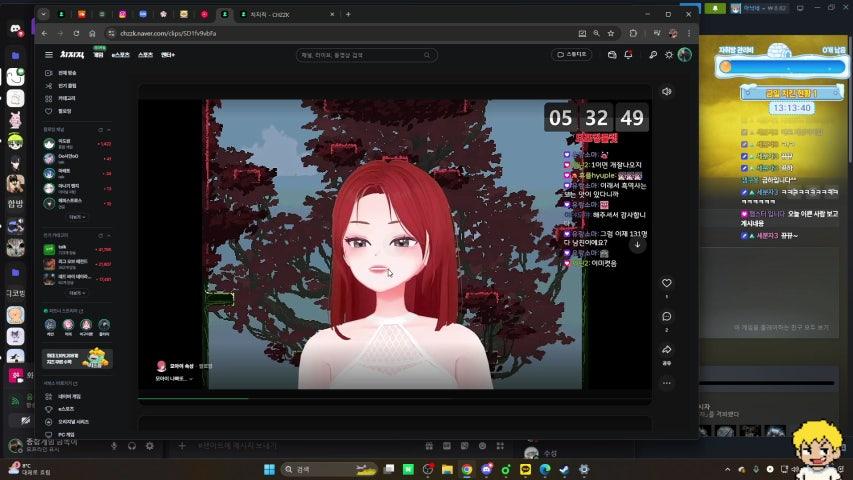Open the Windows Start menu
This screenshot has width=853, height=480.
tap(269, 469)
